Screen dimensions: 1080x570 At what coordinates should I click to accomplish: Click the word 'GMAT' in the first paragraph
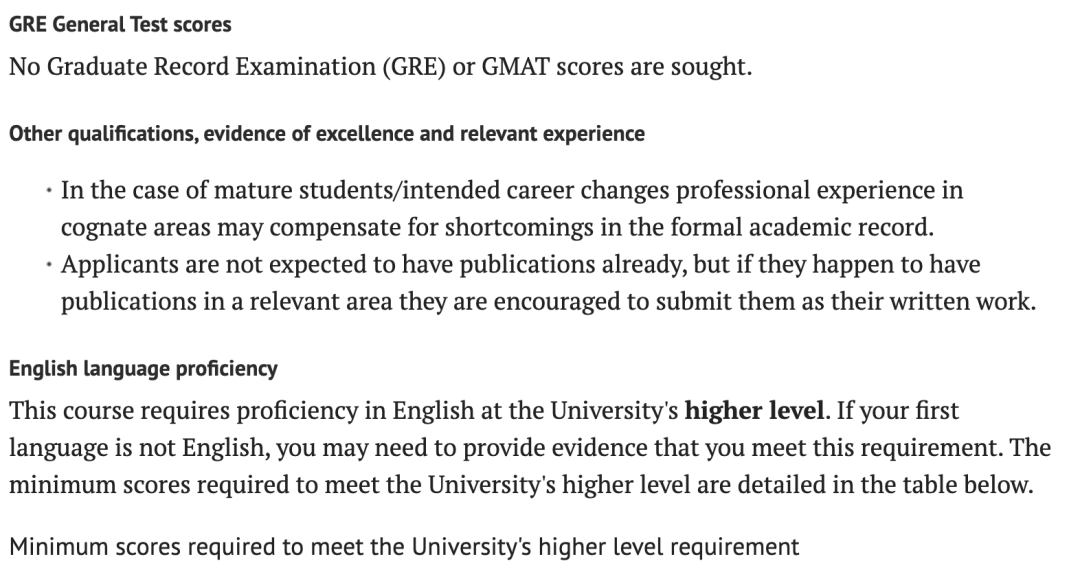(x=515, y=67)
